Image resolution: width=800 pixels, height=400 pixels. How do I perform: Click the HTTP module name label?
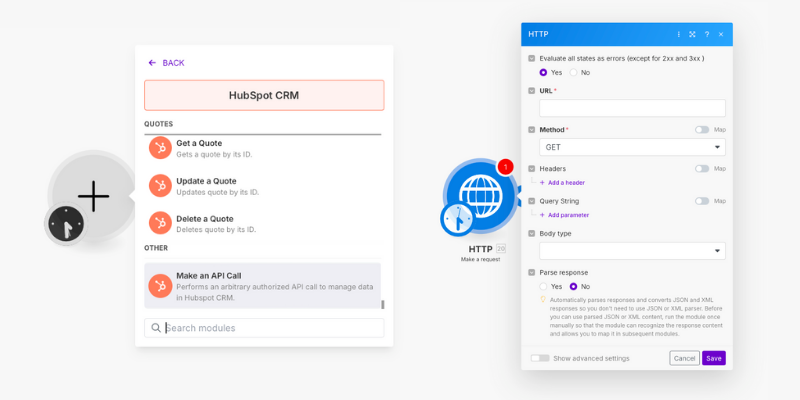480,249
